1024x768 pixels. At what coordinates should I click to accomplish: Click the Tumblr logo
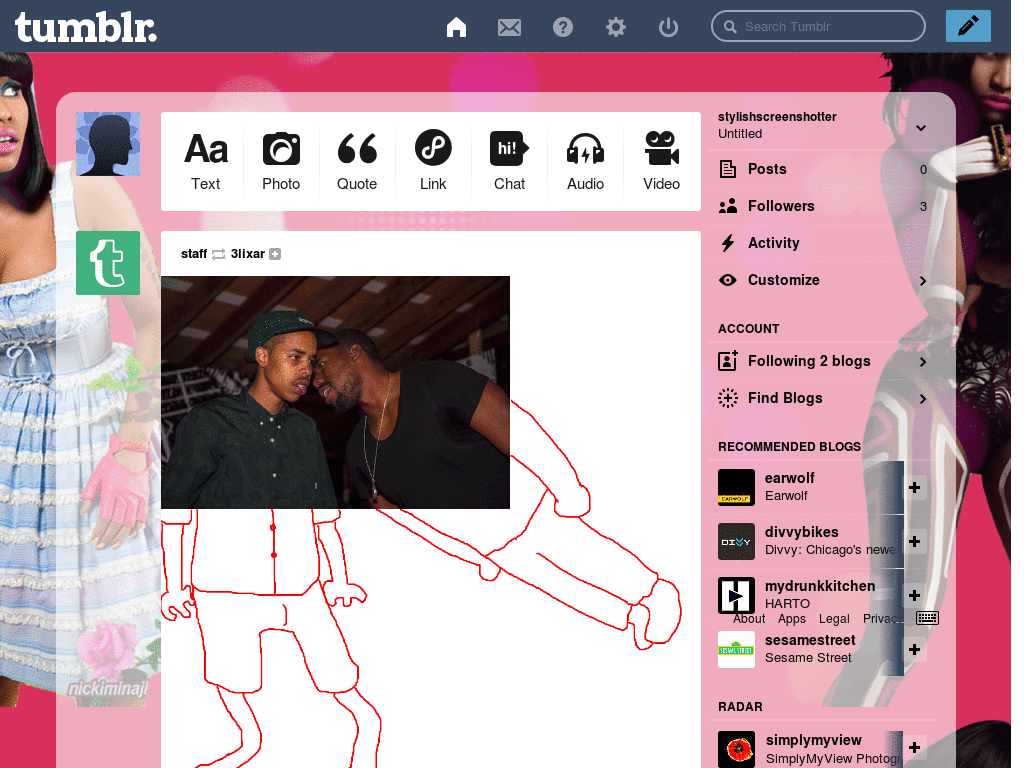(x=86, y=27)
